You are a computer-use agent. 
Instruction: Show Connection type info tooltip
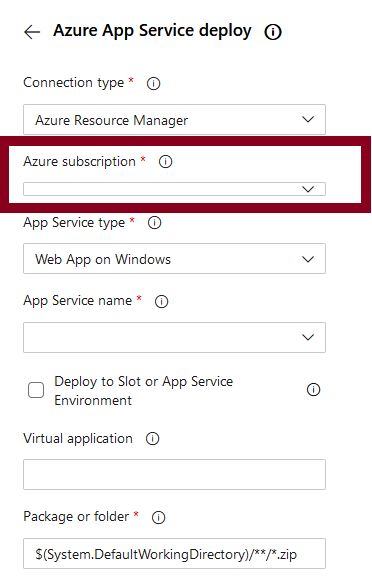153,83
